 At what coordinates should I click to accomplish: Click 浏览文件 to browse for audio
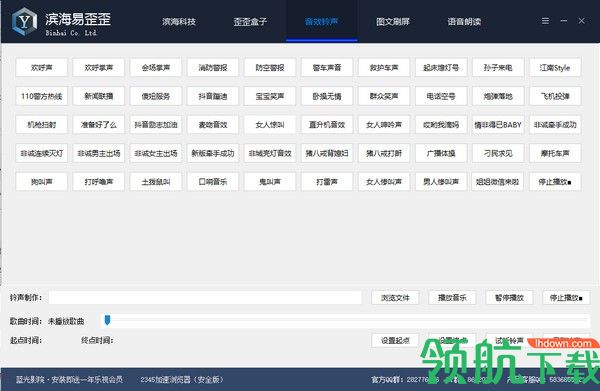coord(395,298)
